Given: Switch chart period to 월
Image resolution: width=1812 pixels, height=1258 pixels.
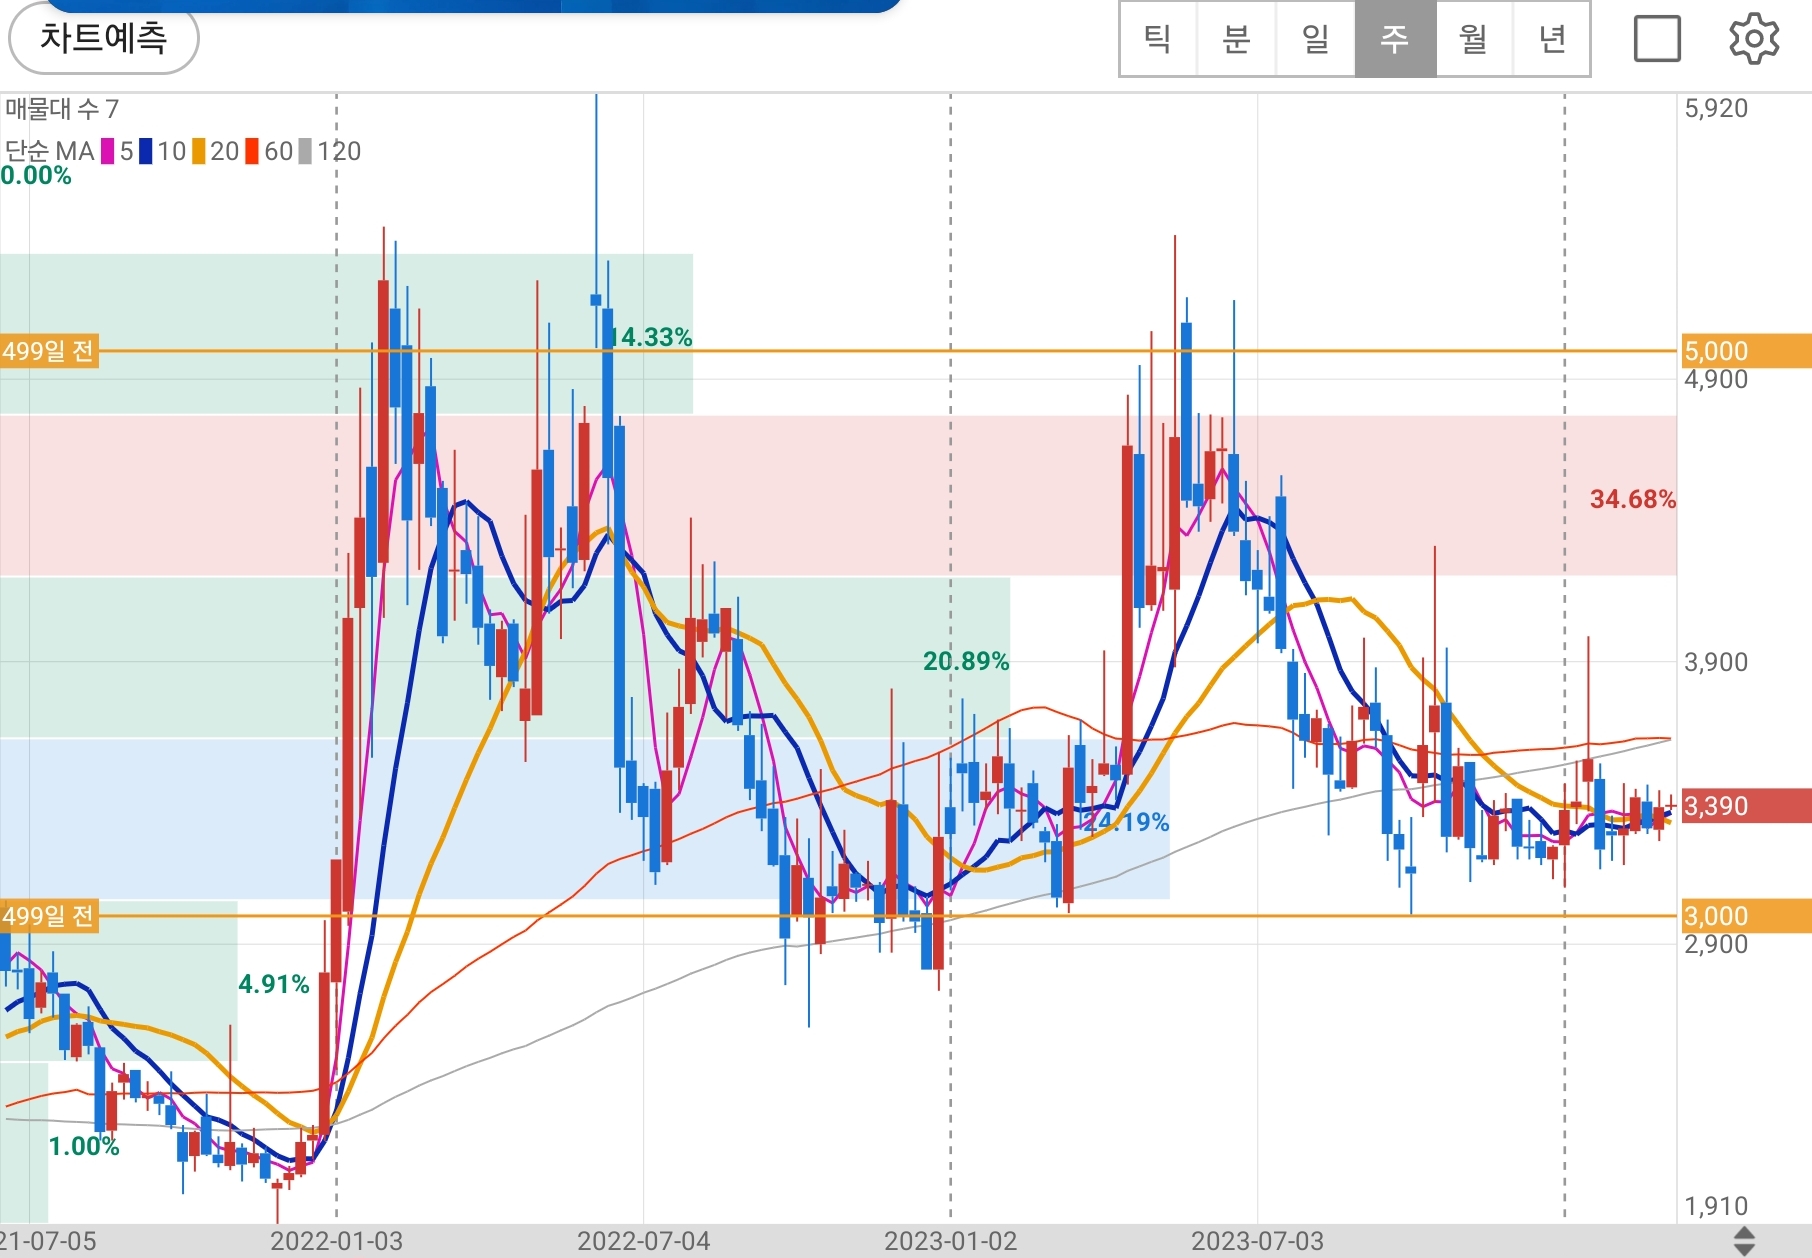Looking at the screenshot, I should pyautogui.click(x=1474, y=39).
